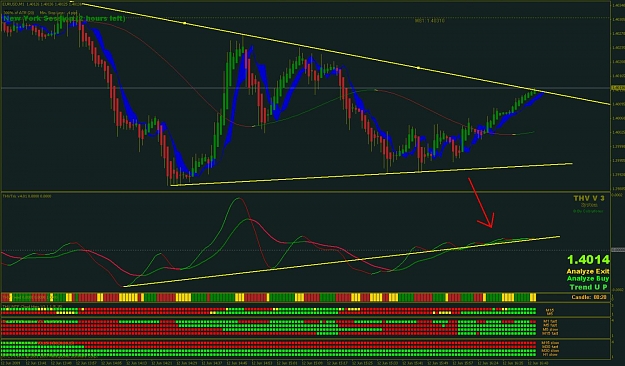Click the M15 slow row label

(550, 343)
